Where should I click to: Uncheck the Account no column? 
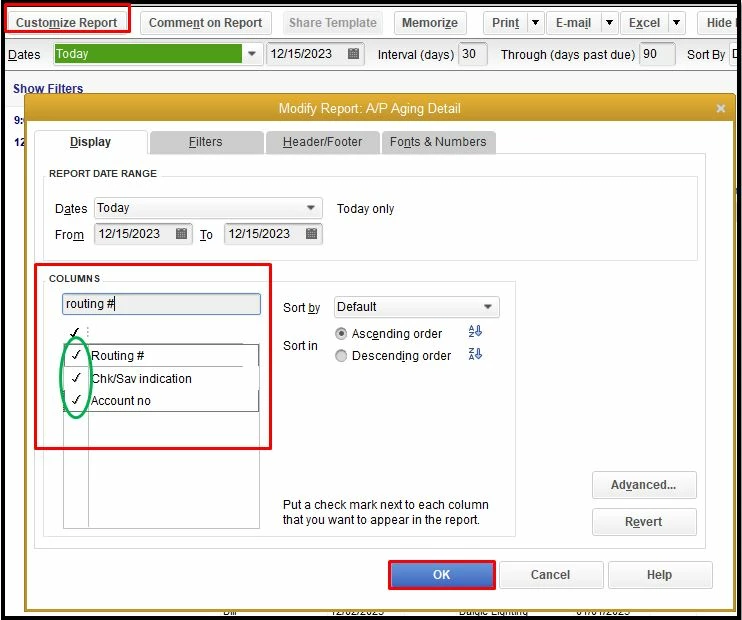point(76,400)
